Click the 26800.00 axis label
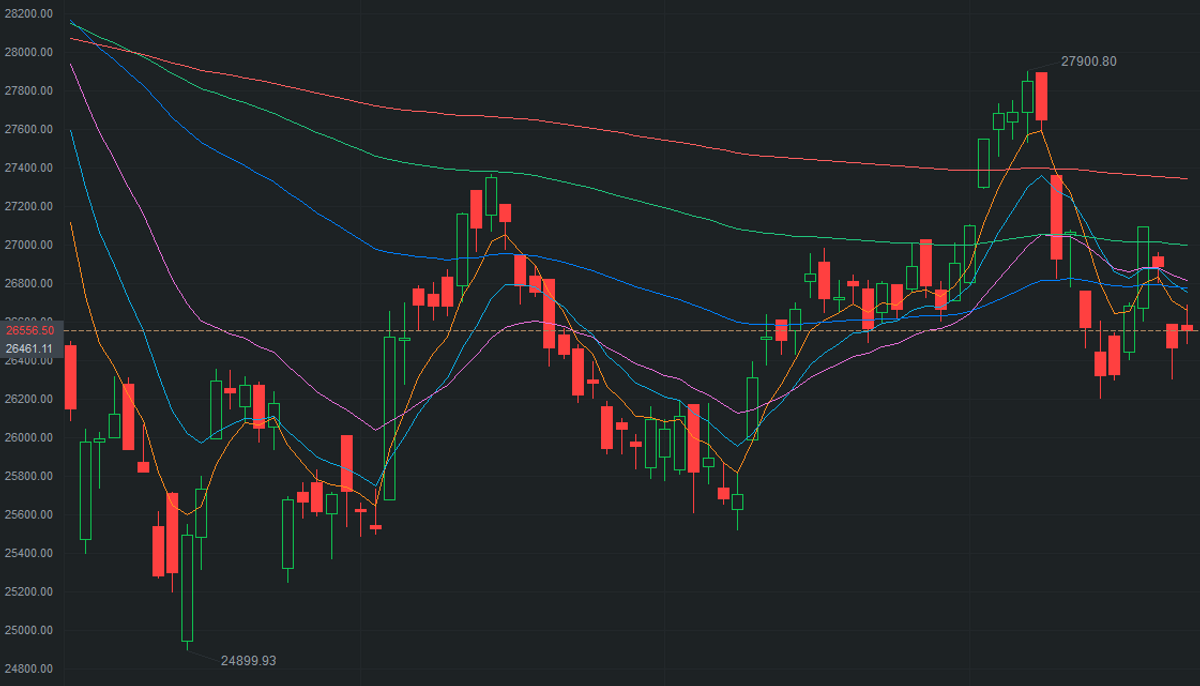Viewport: 1200px width, 686px height. click(28, 284)
